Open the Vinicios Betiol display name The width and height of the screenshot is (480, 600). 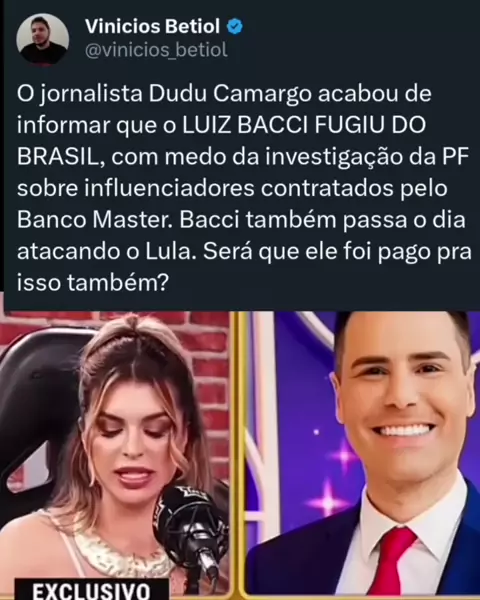coord(152,27)
